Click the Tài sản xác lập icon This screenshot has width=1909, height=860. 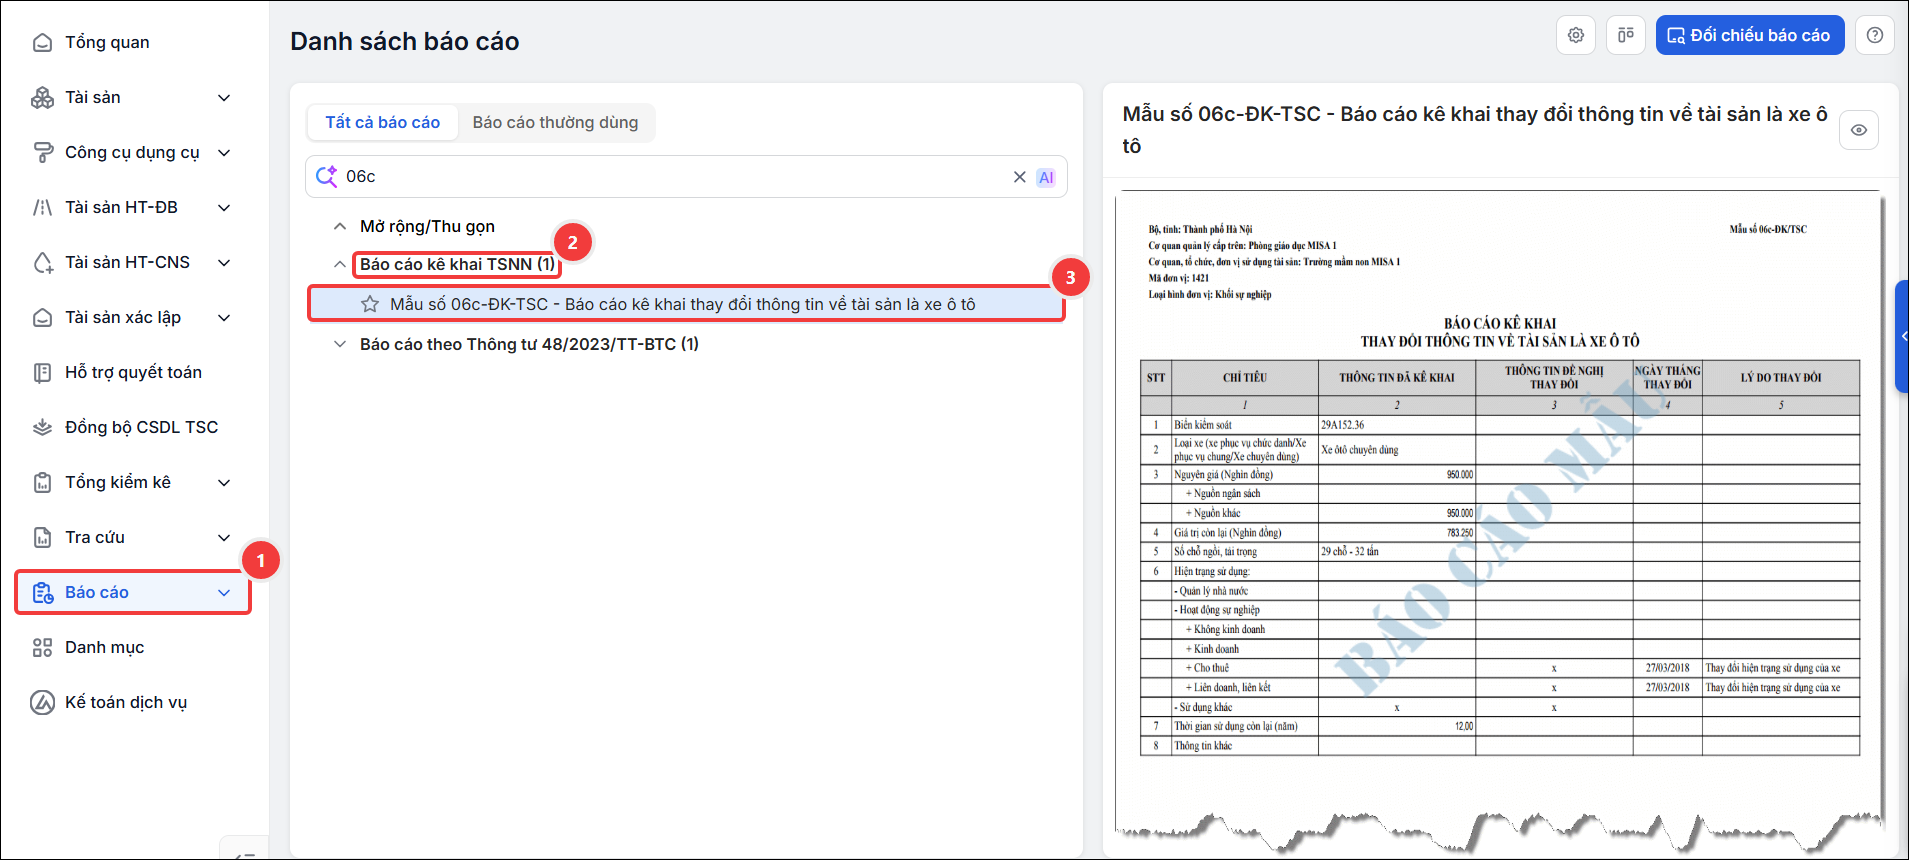tap(42, 317)
